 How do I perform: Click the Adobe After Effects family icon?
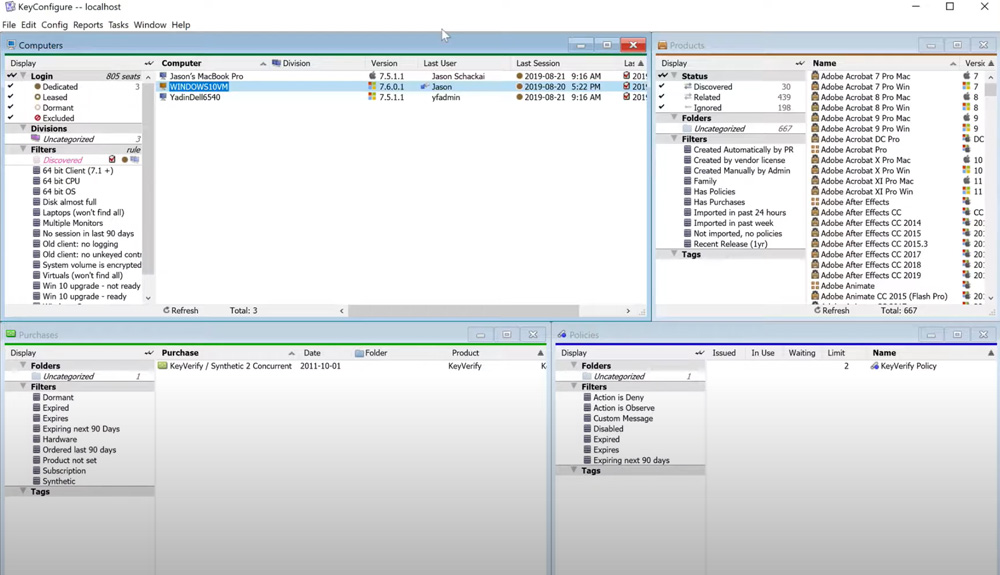pyautogui.click(x=815, y=201)
